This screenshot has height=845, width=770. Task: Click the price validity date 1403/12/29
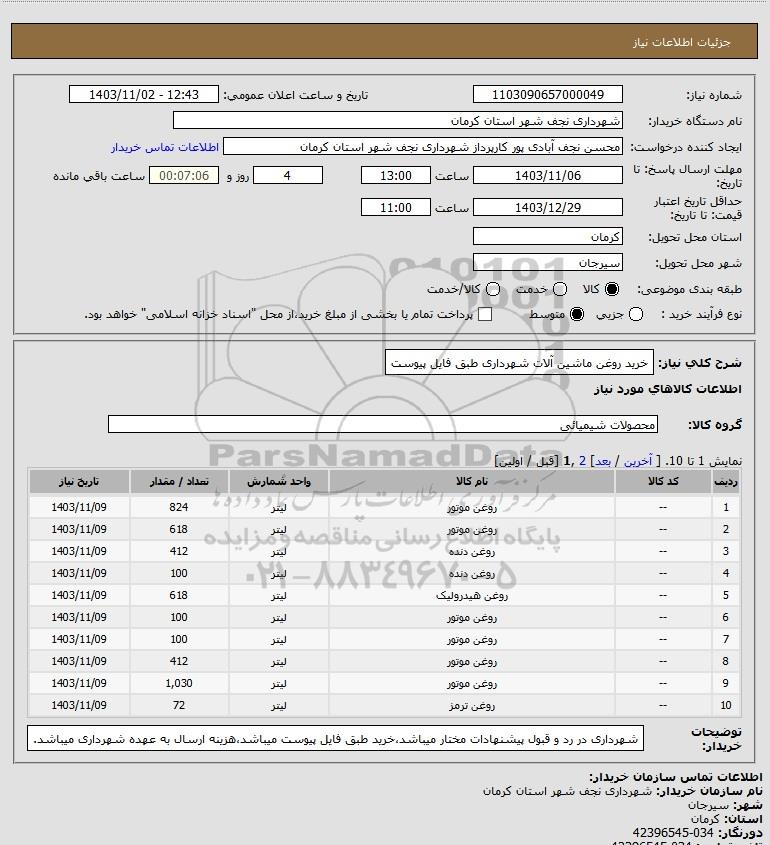pyautogui.click(x=547, y=207)
